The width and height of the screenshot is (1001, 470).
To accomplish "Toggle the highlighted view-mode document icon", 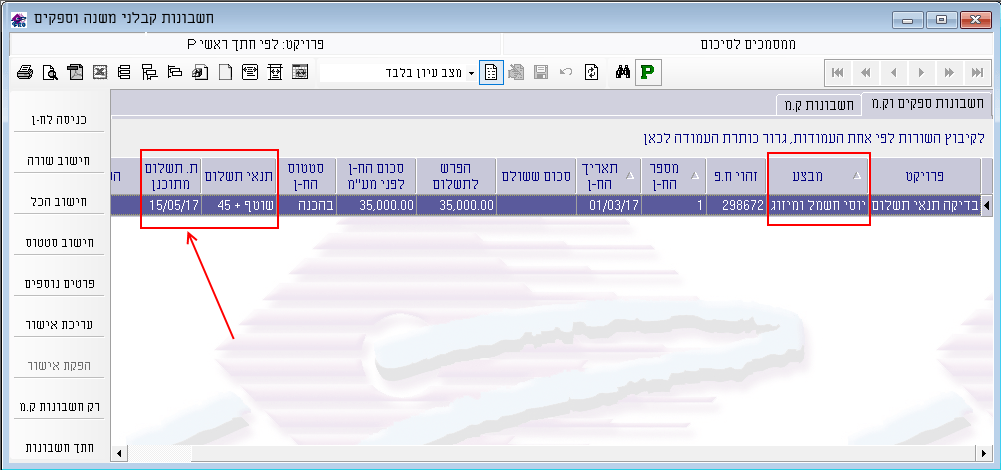I will click(491, 72).
